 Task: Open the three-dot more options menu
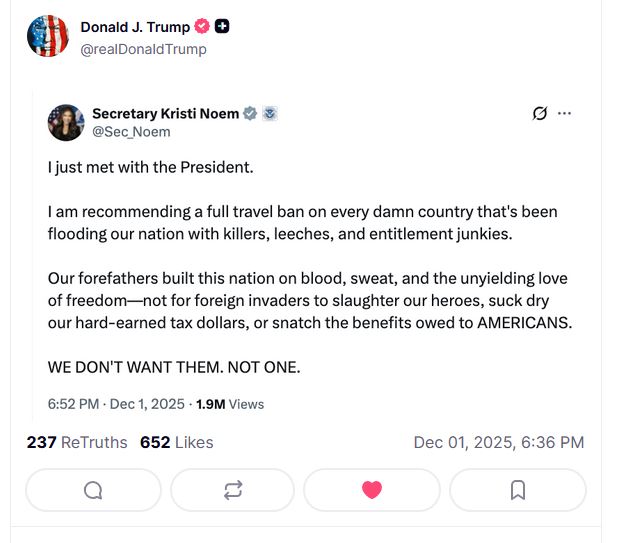(565, 113)
